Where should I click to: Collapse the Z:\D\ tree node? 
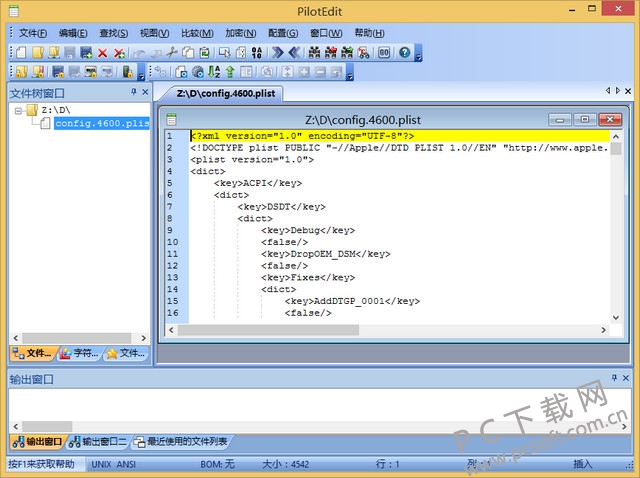(x=18, y=111)
